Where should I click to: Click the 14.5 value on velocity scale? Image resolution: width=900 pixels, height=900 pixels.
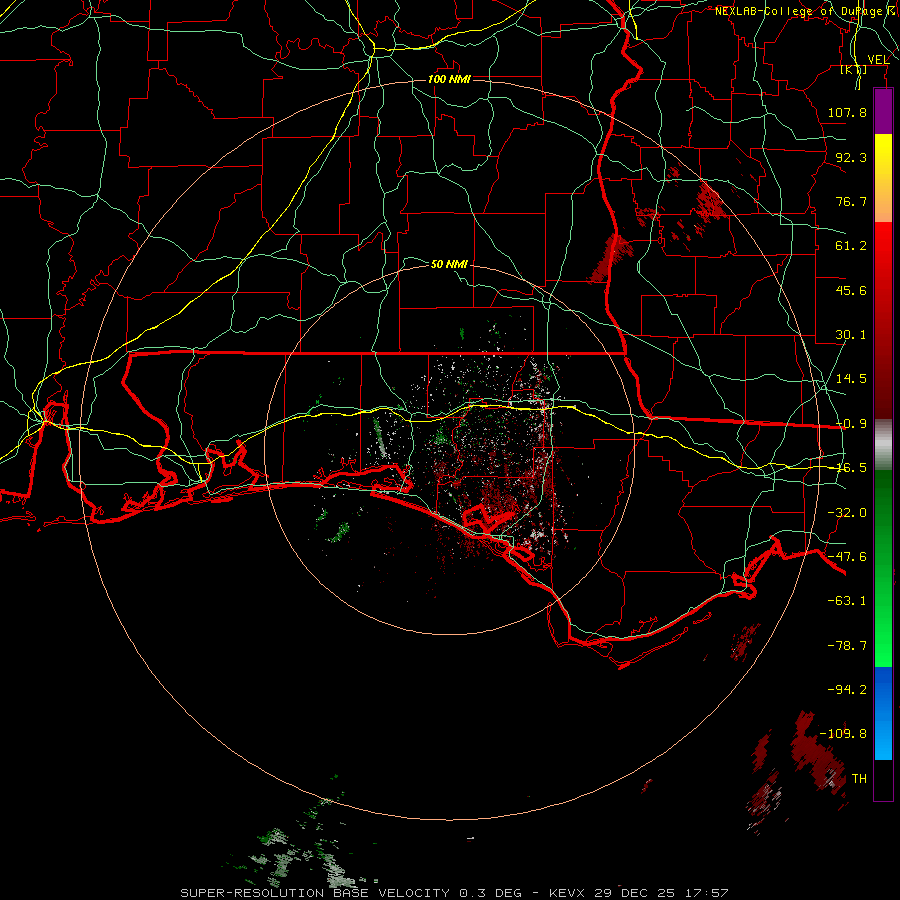pos(851,379)
